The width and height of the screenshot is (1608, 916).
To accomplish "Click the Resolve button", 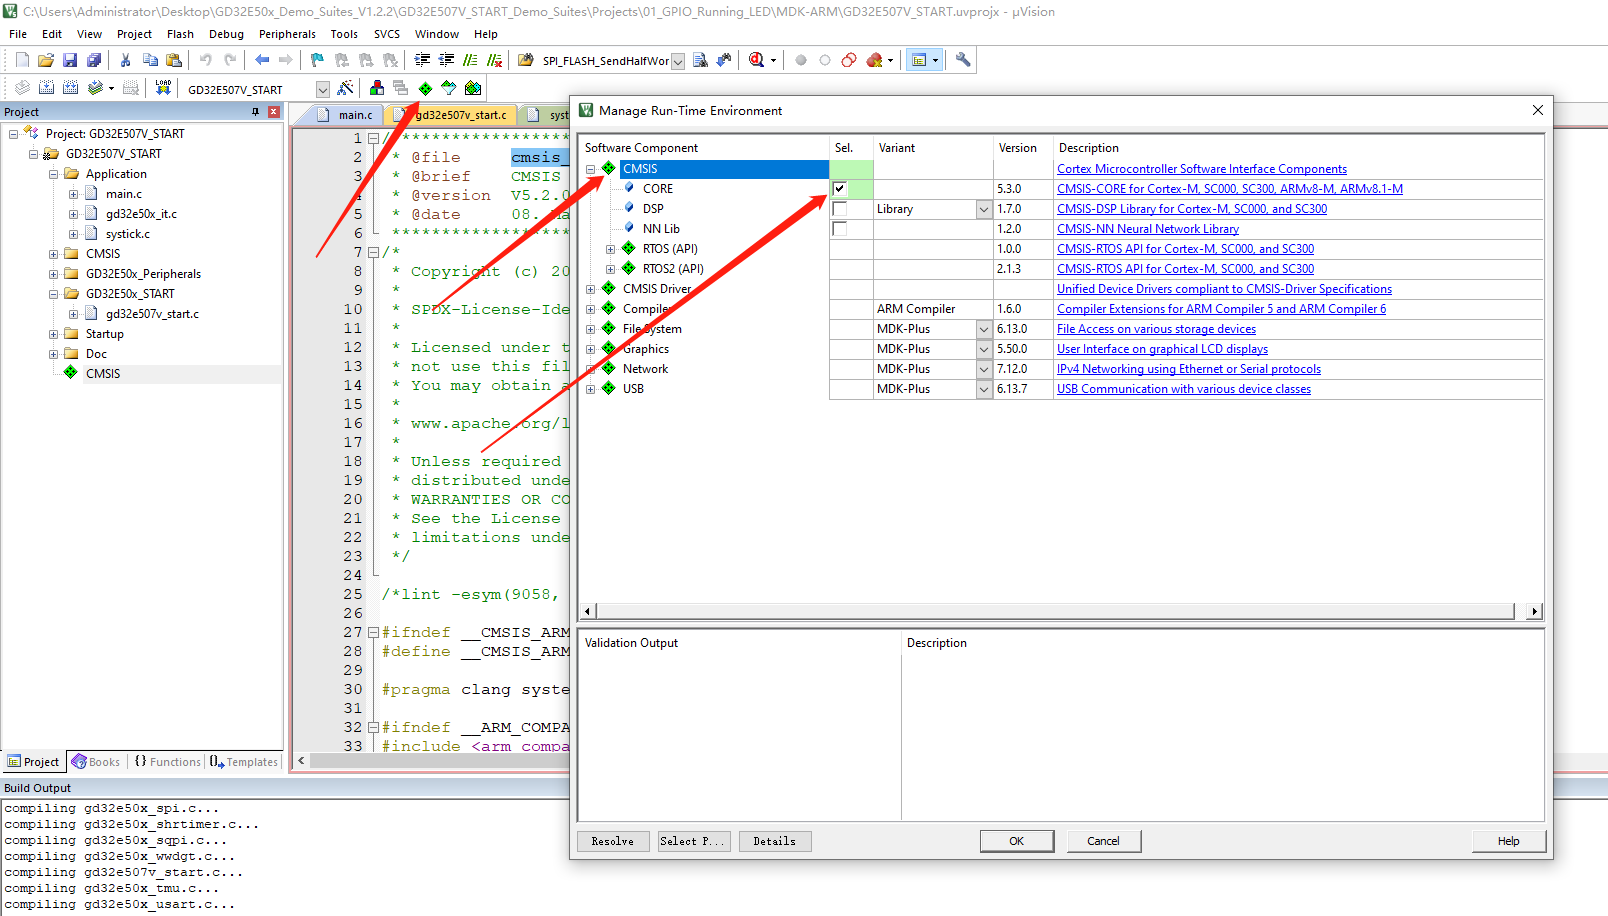I will tap(613, 841).
